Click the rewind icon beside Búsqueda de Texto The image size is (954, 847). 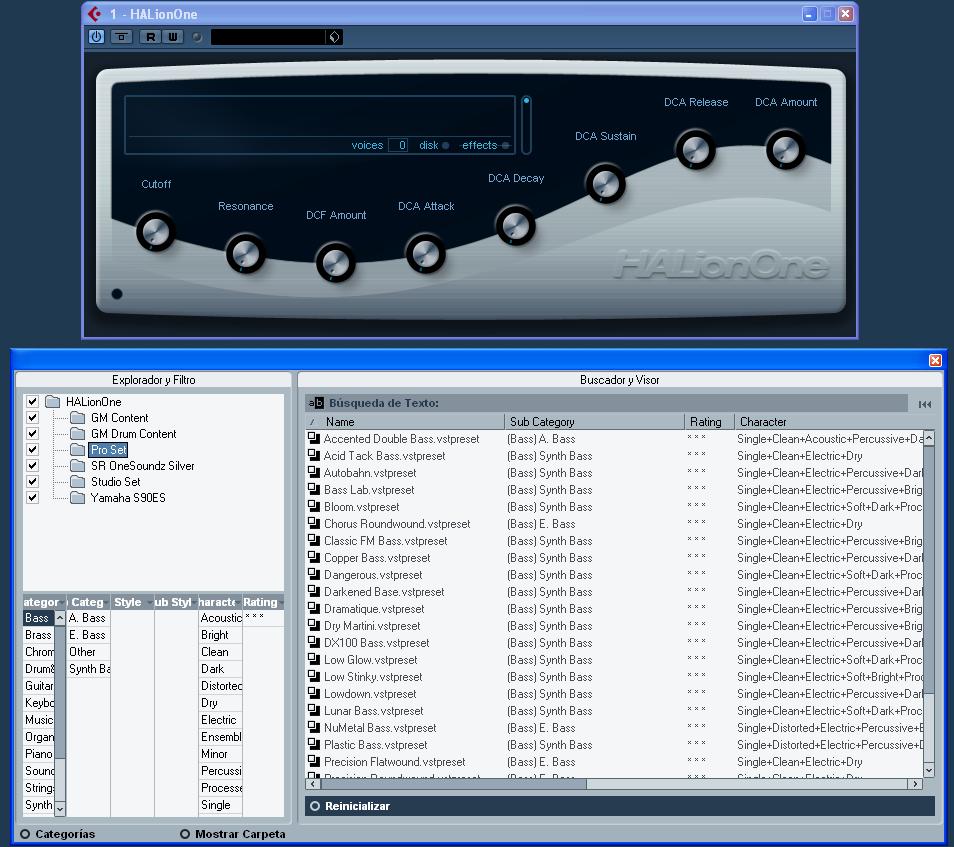925,404
